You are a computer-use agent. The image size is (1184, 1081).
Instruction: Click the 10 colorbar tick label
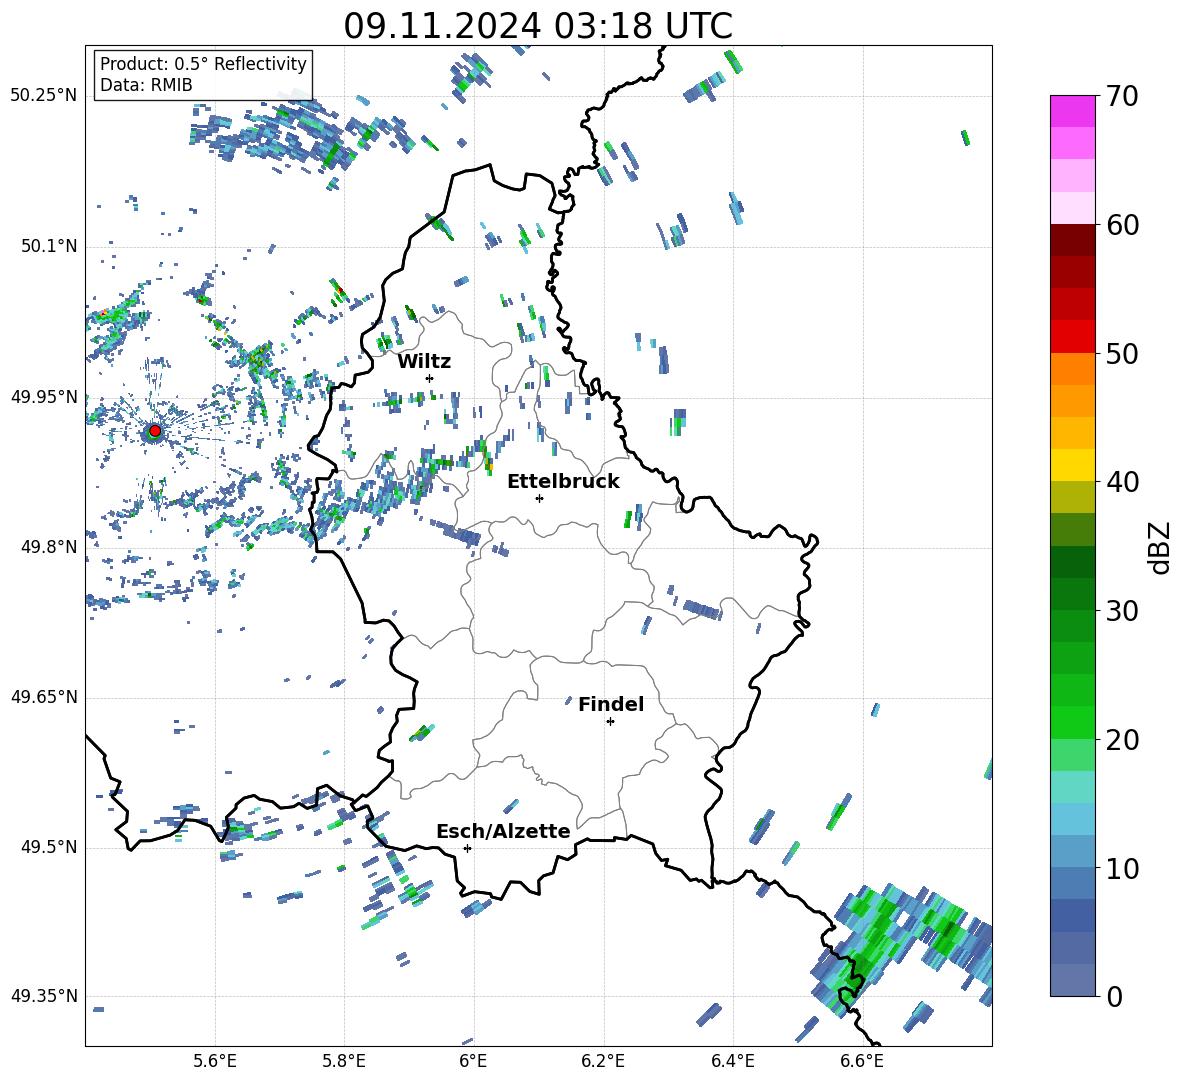[1122, 868]
